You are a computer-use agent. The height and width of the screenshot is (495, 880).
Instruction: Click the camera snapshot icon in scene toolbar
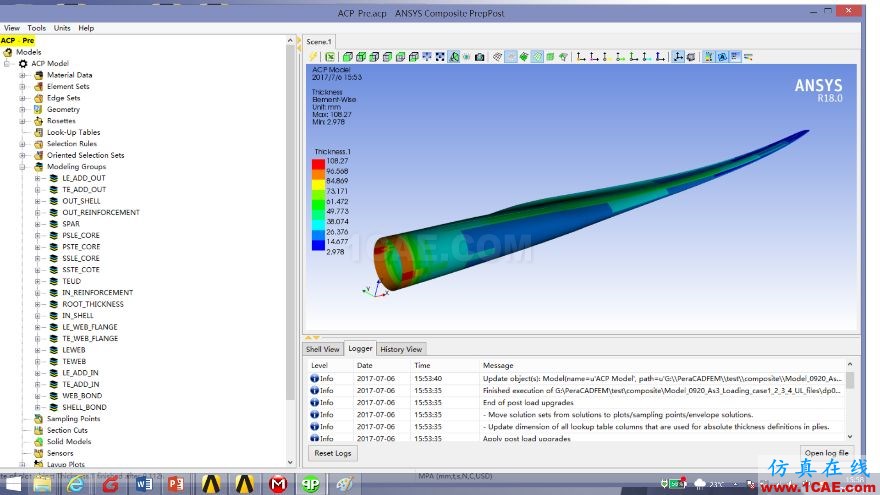(x=479, y=57)
